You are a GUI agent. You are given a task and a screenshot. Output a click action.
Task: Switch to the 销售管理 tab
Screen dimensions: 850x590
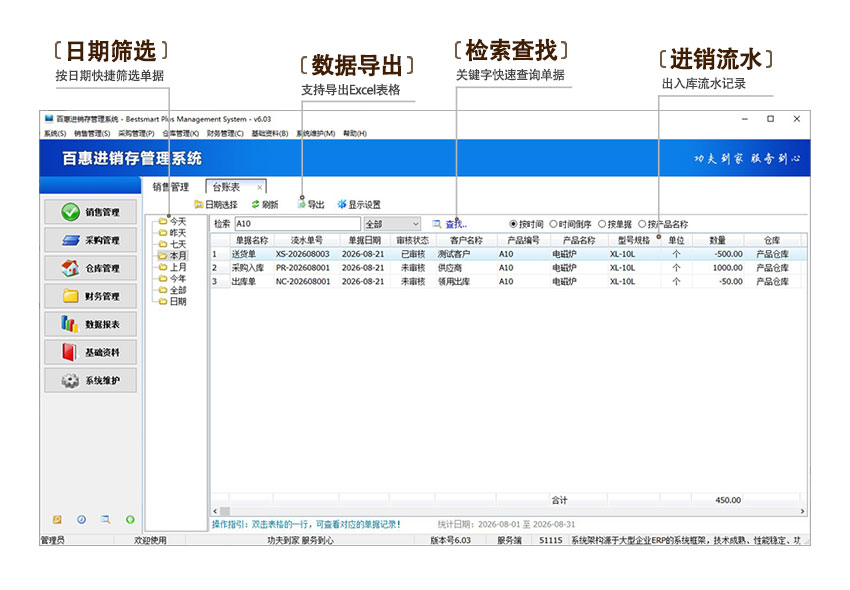[171, 187]
